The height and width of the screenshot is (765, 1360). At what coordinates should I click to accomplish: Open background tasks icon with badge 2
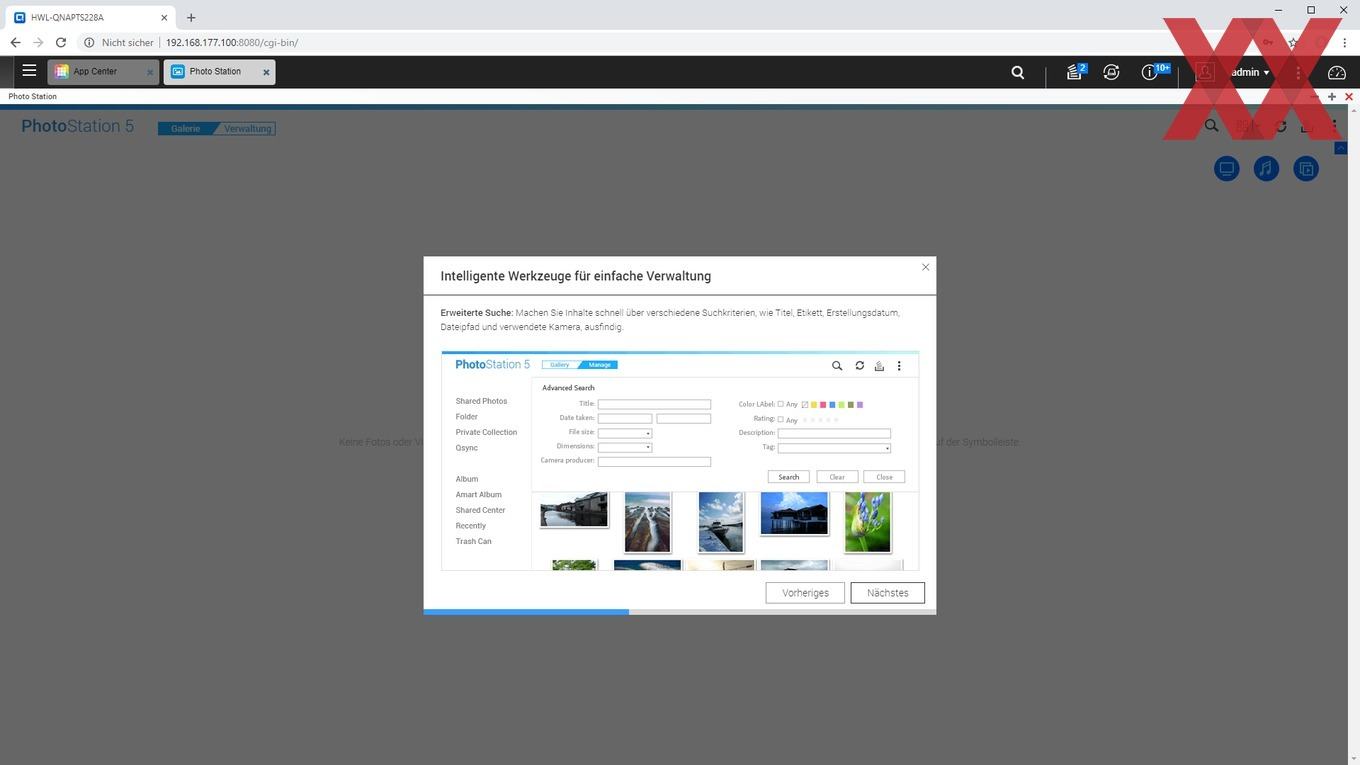pos(1075,71)
